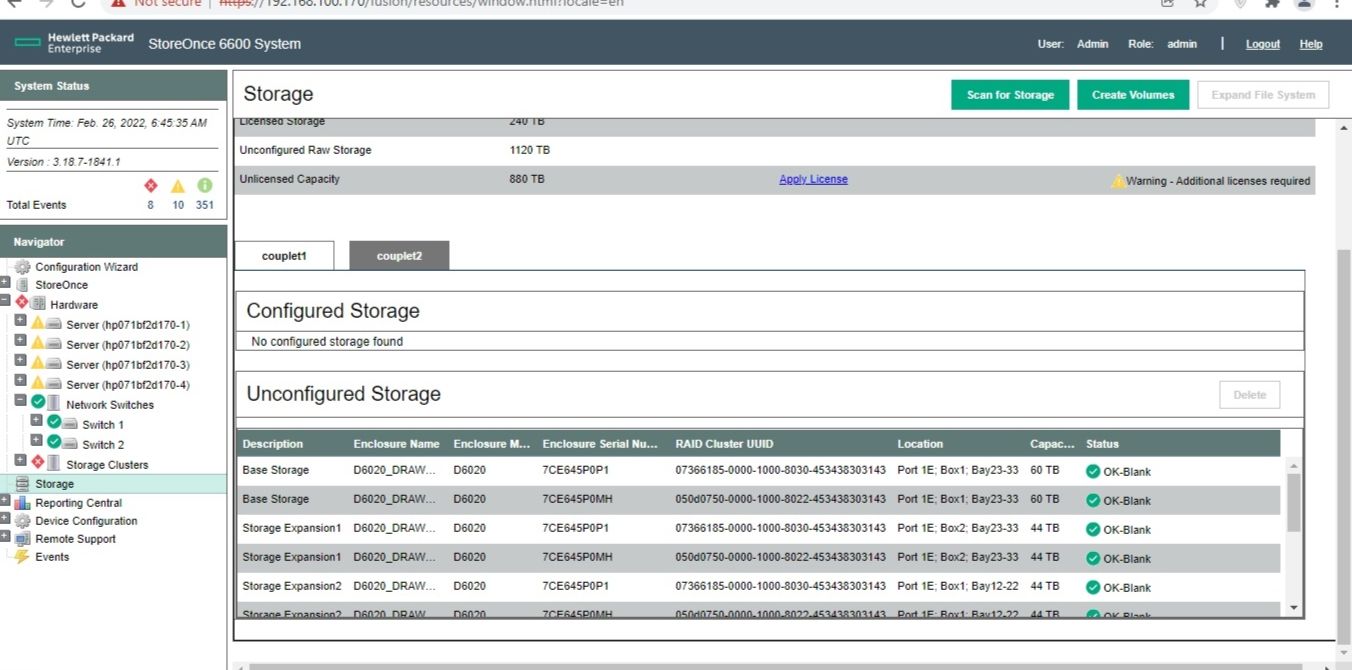Click the green check icon beside Network Switches

(x=38, y=402)
